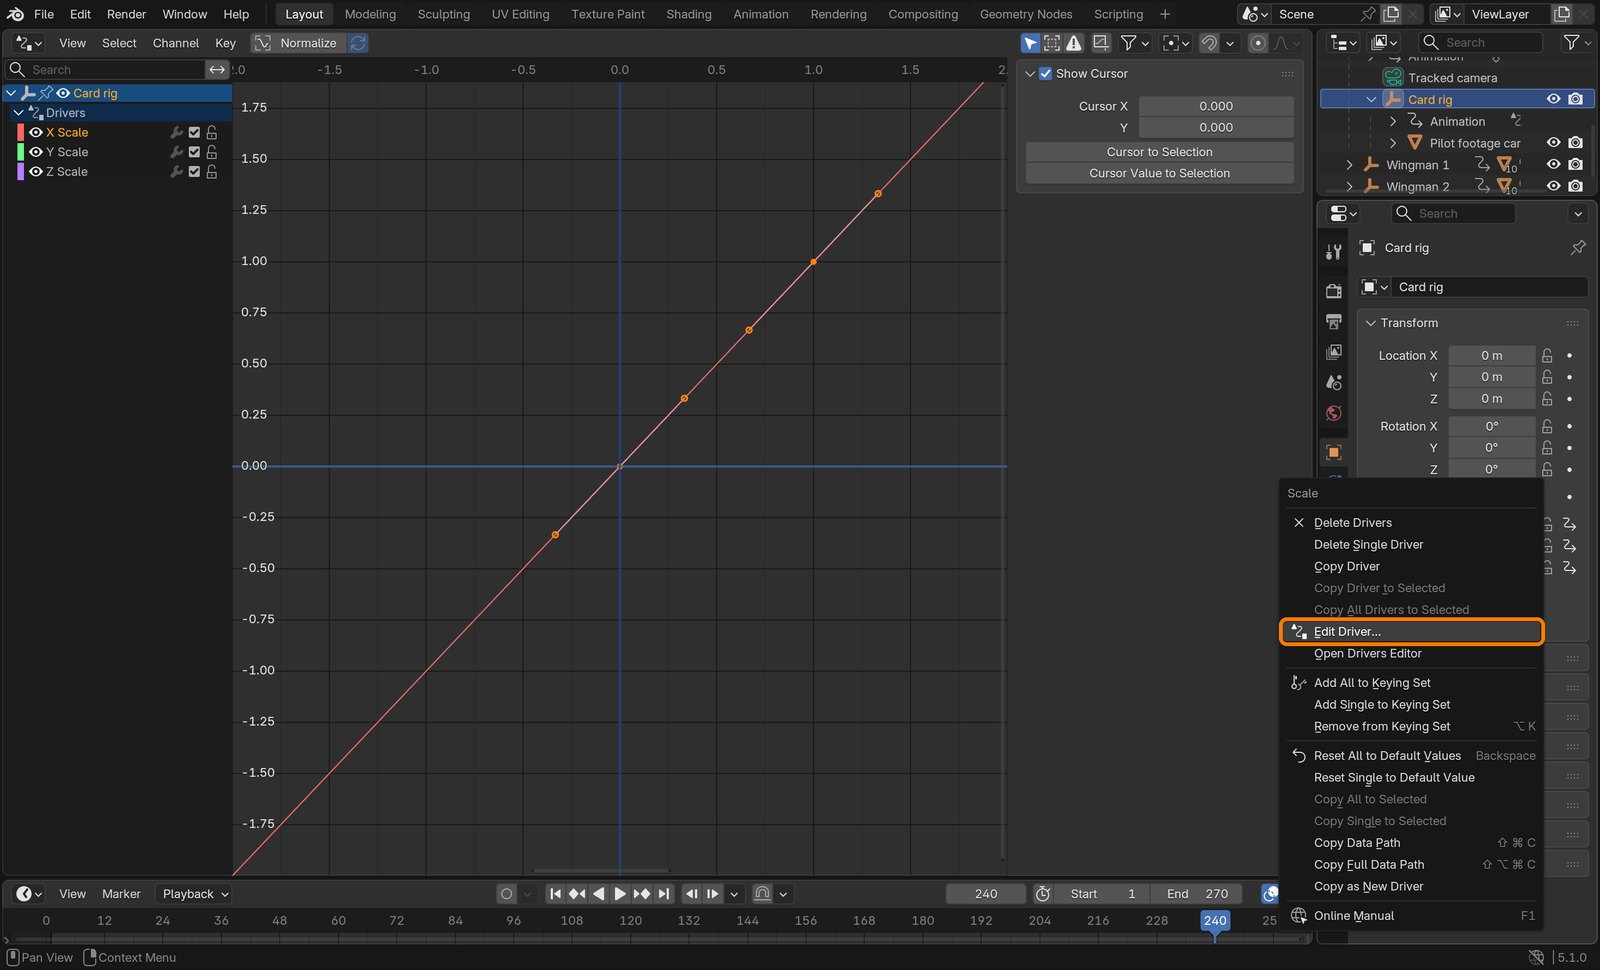1600x970 pixels.
Task: Switch to the Shading workspace tab
Action: click(689, 14)
